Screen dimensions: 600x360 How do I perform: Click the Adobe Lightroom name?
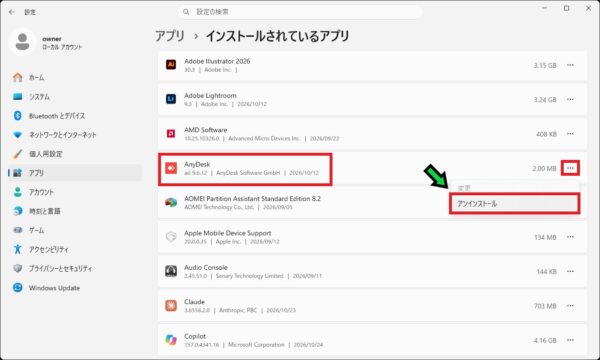tap(210, 96)
